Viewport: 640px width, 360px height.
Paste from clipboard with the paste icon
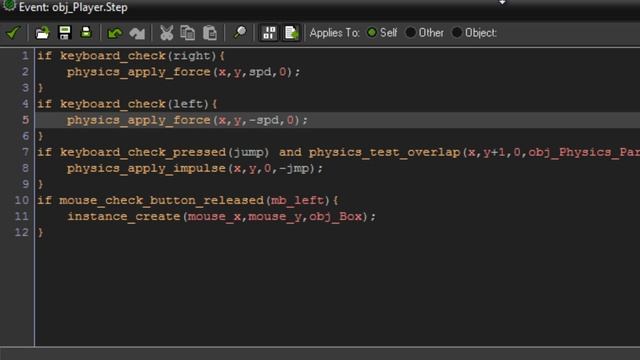[x=210, y=33]
